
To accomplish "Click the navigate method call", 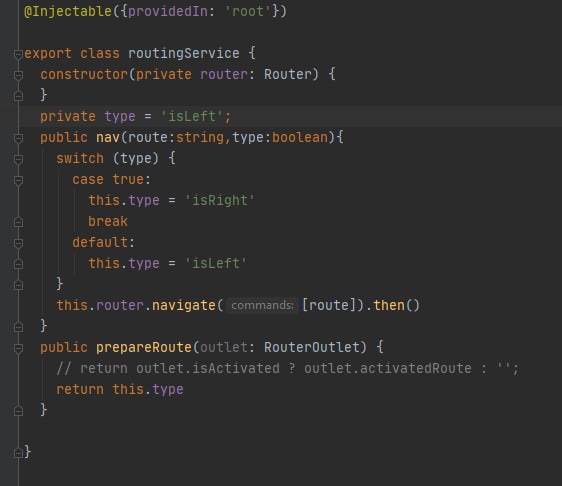I will click(x=184, y=305).
